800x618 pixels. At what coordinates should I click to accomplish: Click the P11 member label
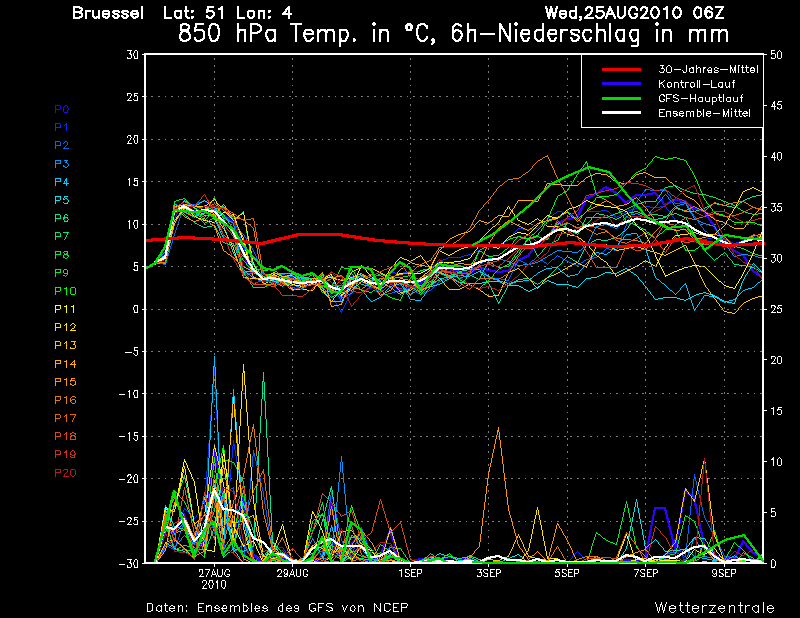click(65, 309)
